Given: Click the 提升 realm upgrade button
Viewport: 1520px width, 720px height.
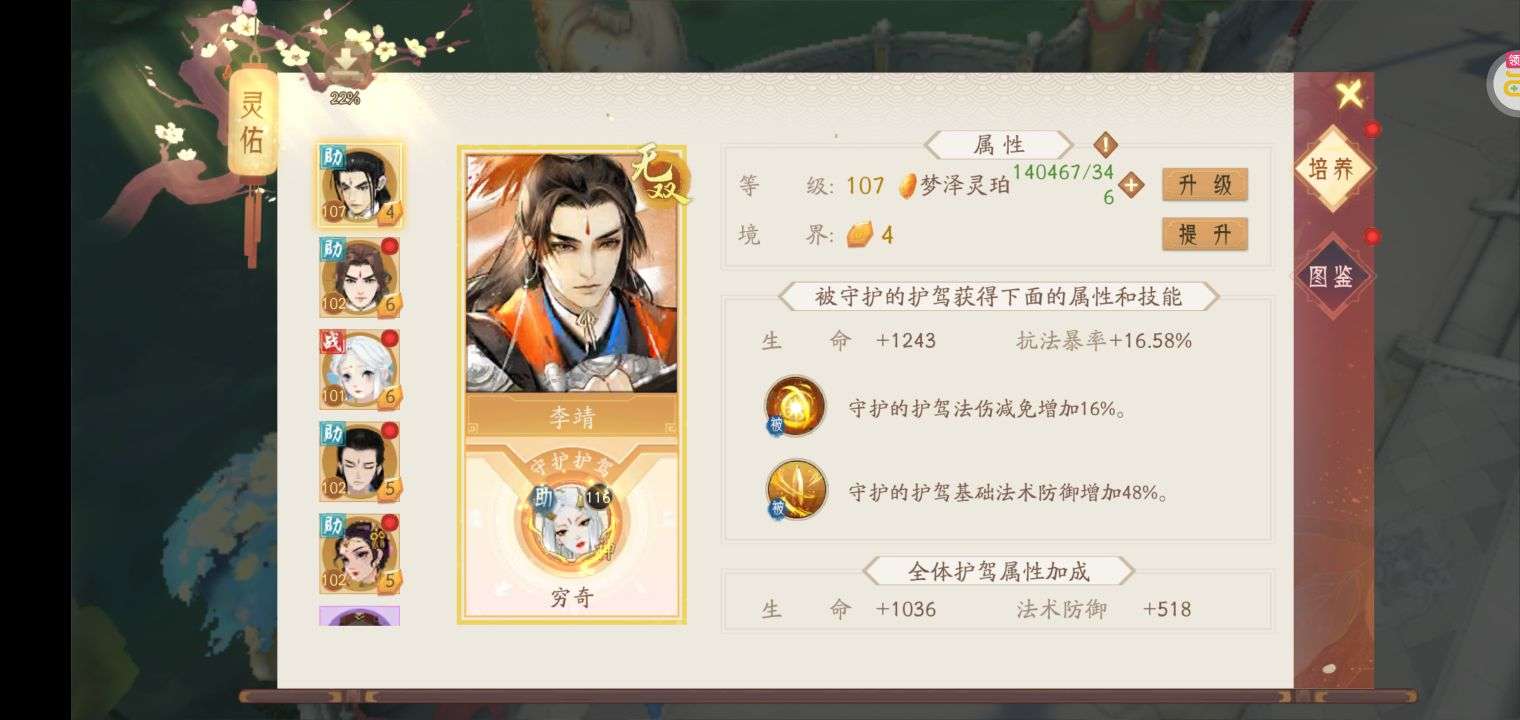Looking at the screenshot, I should click(1205, 234).
